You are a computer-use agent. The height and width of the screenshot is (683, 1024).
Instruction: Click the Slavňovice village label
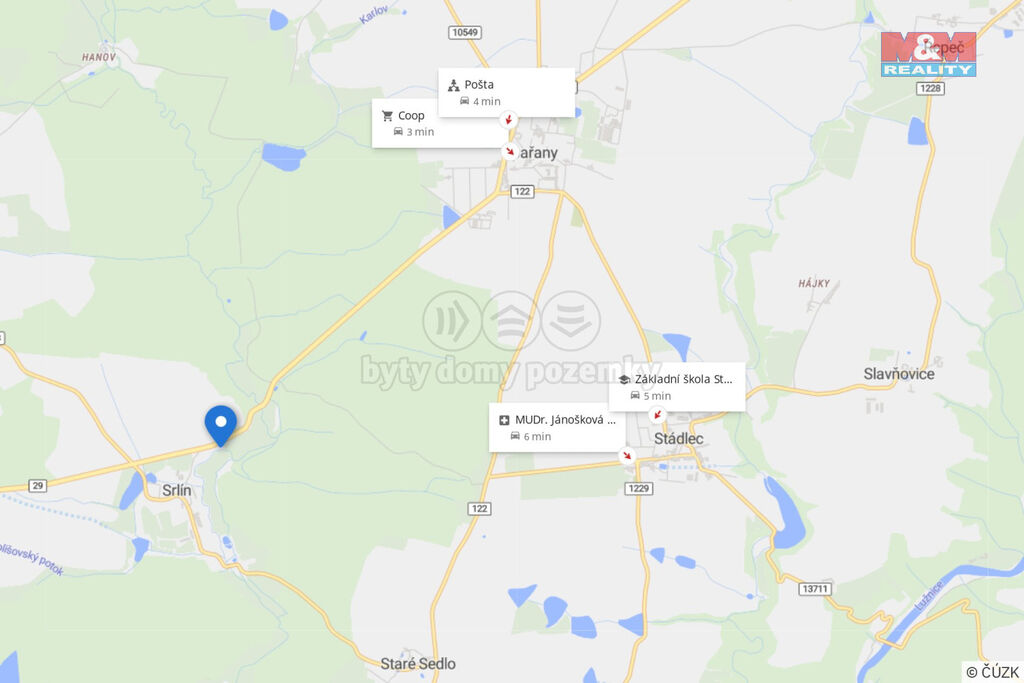(x=899, y=374)
